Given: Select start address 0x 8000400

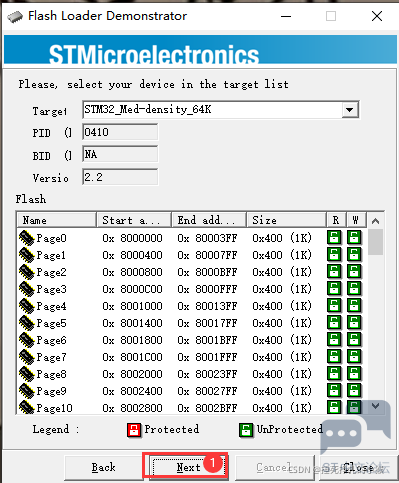Looking at the screenshot, I should point(132,255).
